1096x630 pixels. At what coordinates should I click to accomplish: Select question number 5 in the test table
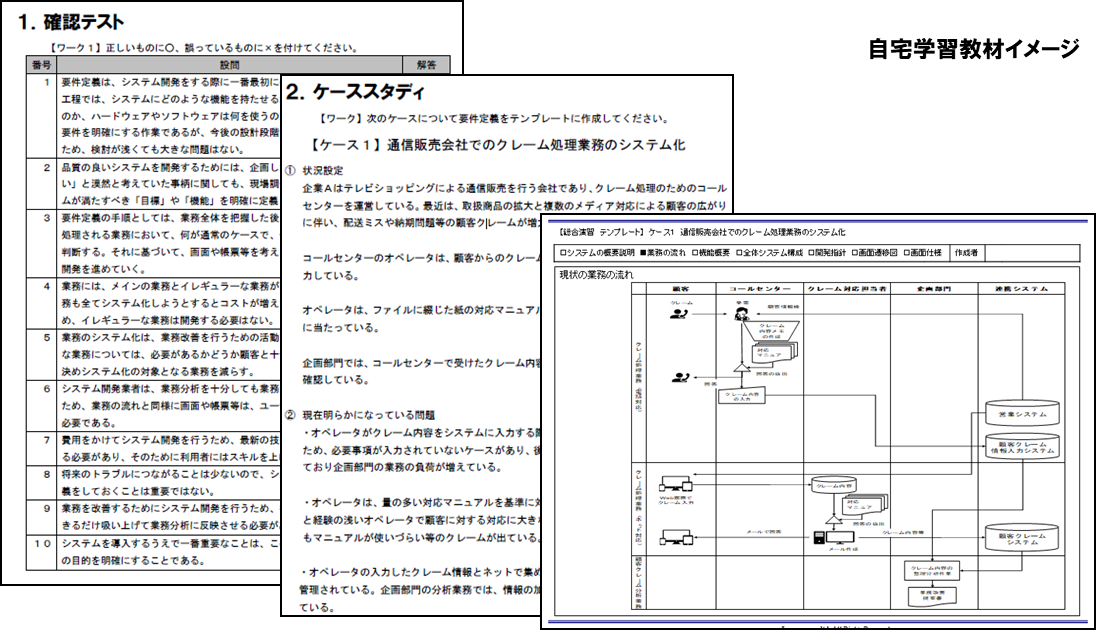(x=47, y=337)
